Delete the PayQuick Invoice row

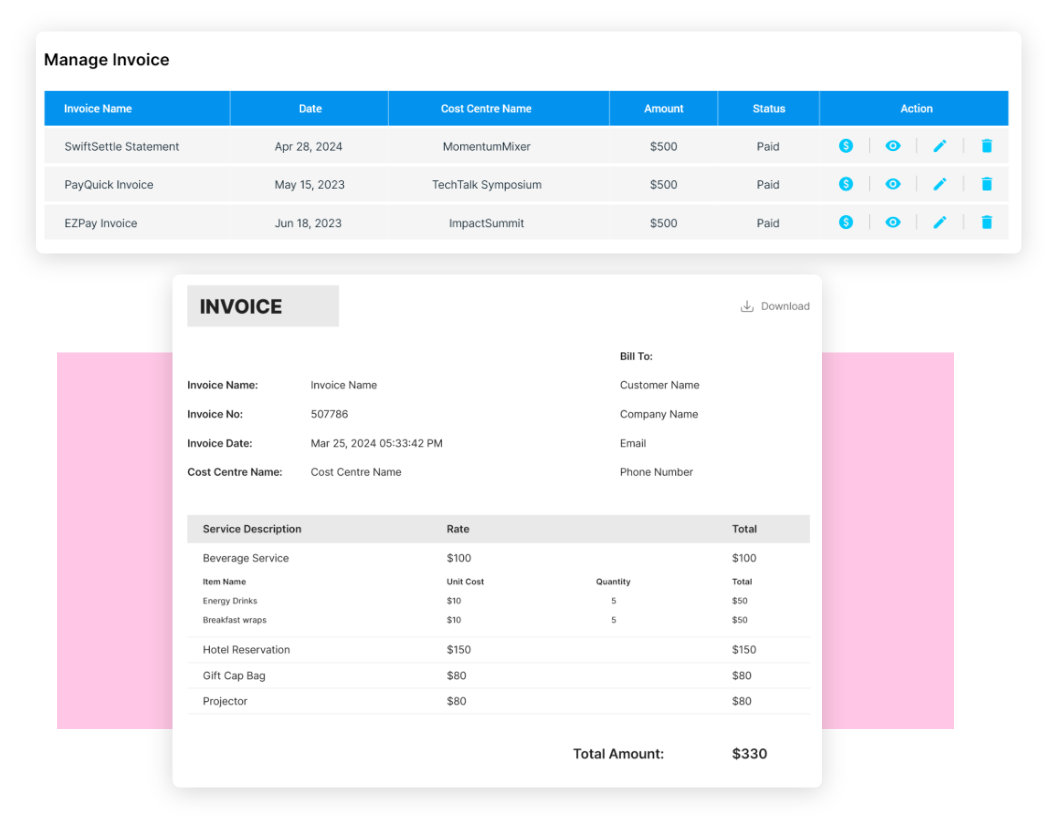pos(987,184)
